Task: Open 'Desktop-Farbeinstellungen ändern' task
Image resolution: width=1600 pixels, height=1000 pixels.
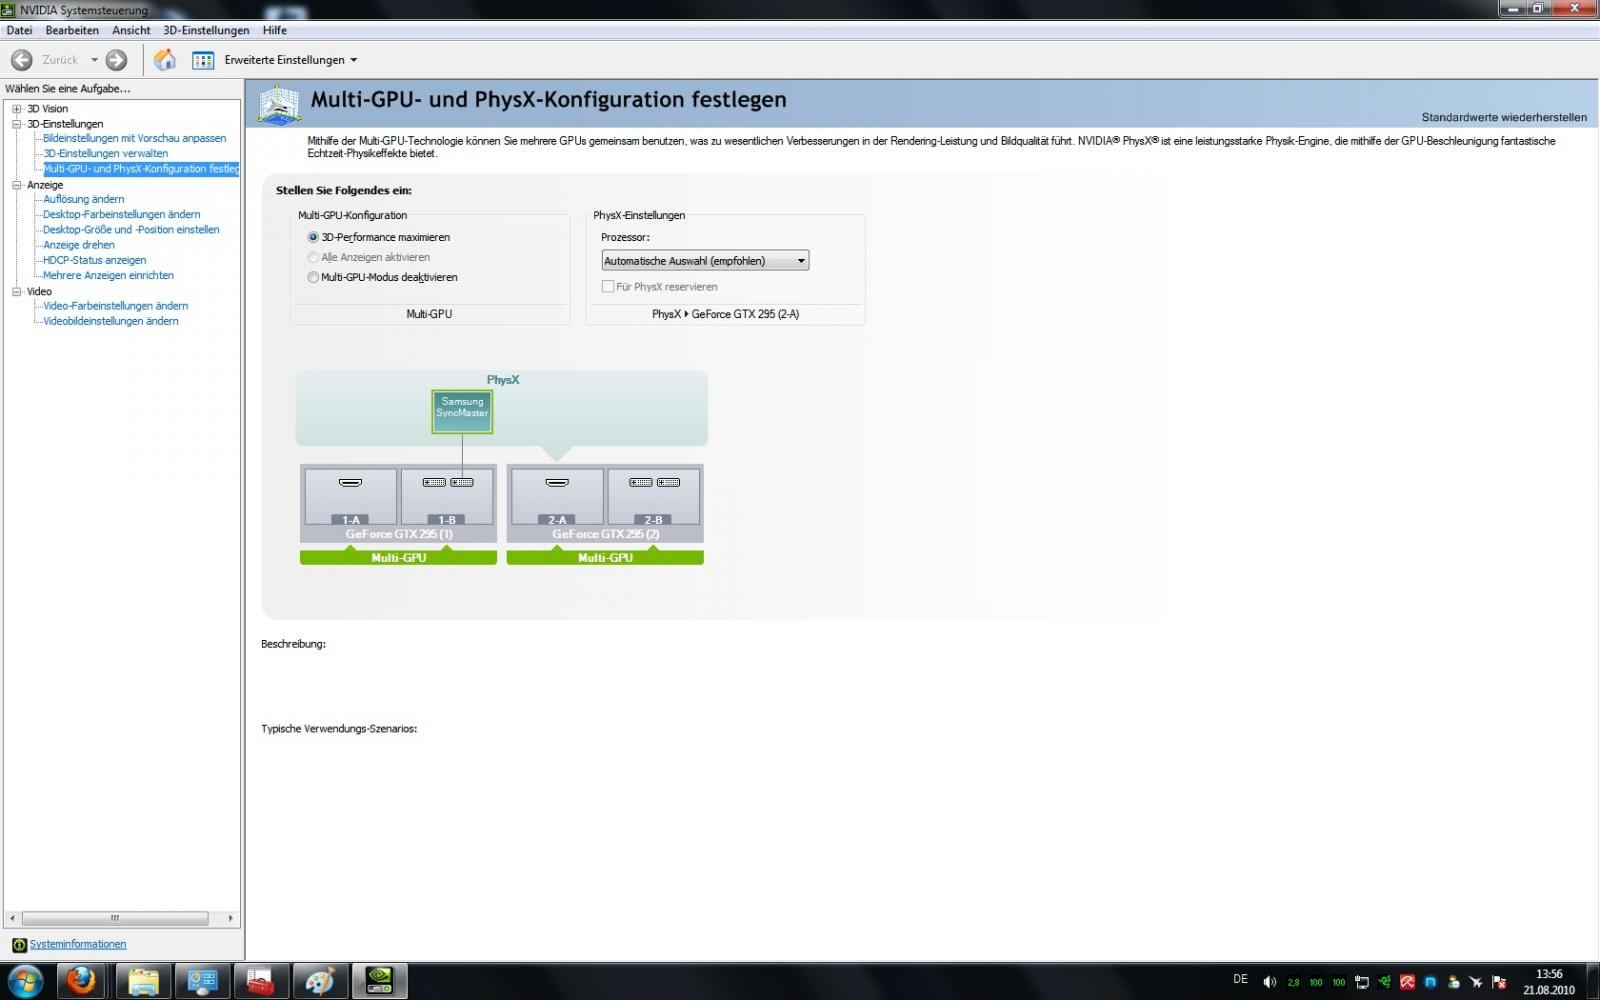Action: tap(122, 214)
